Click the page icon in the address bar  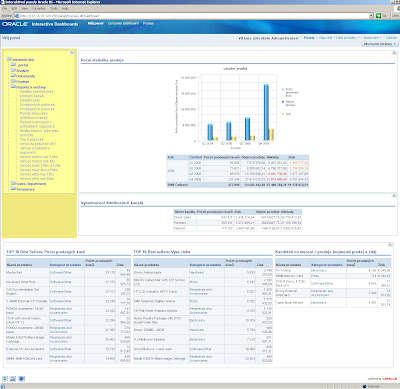click(17, 16)
